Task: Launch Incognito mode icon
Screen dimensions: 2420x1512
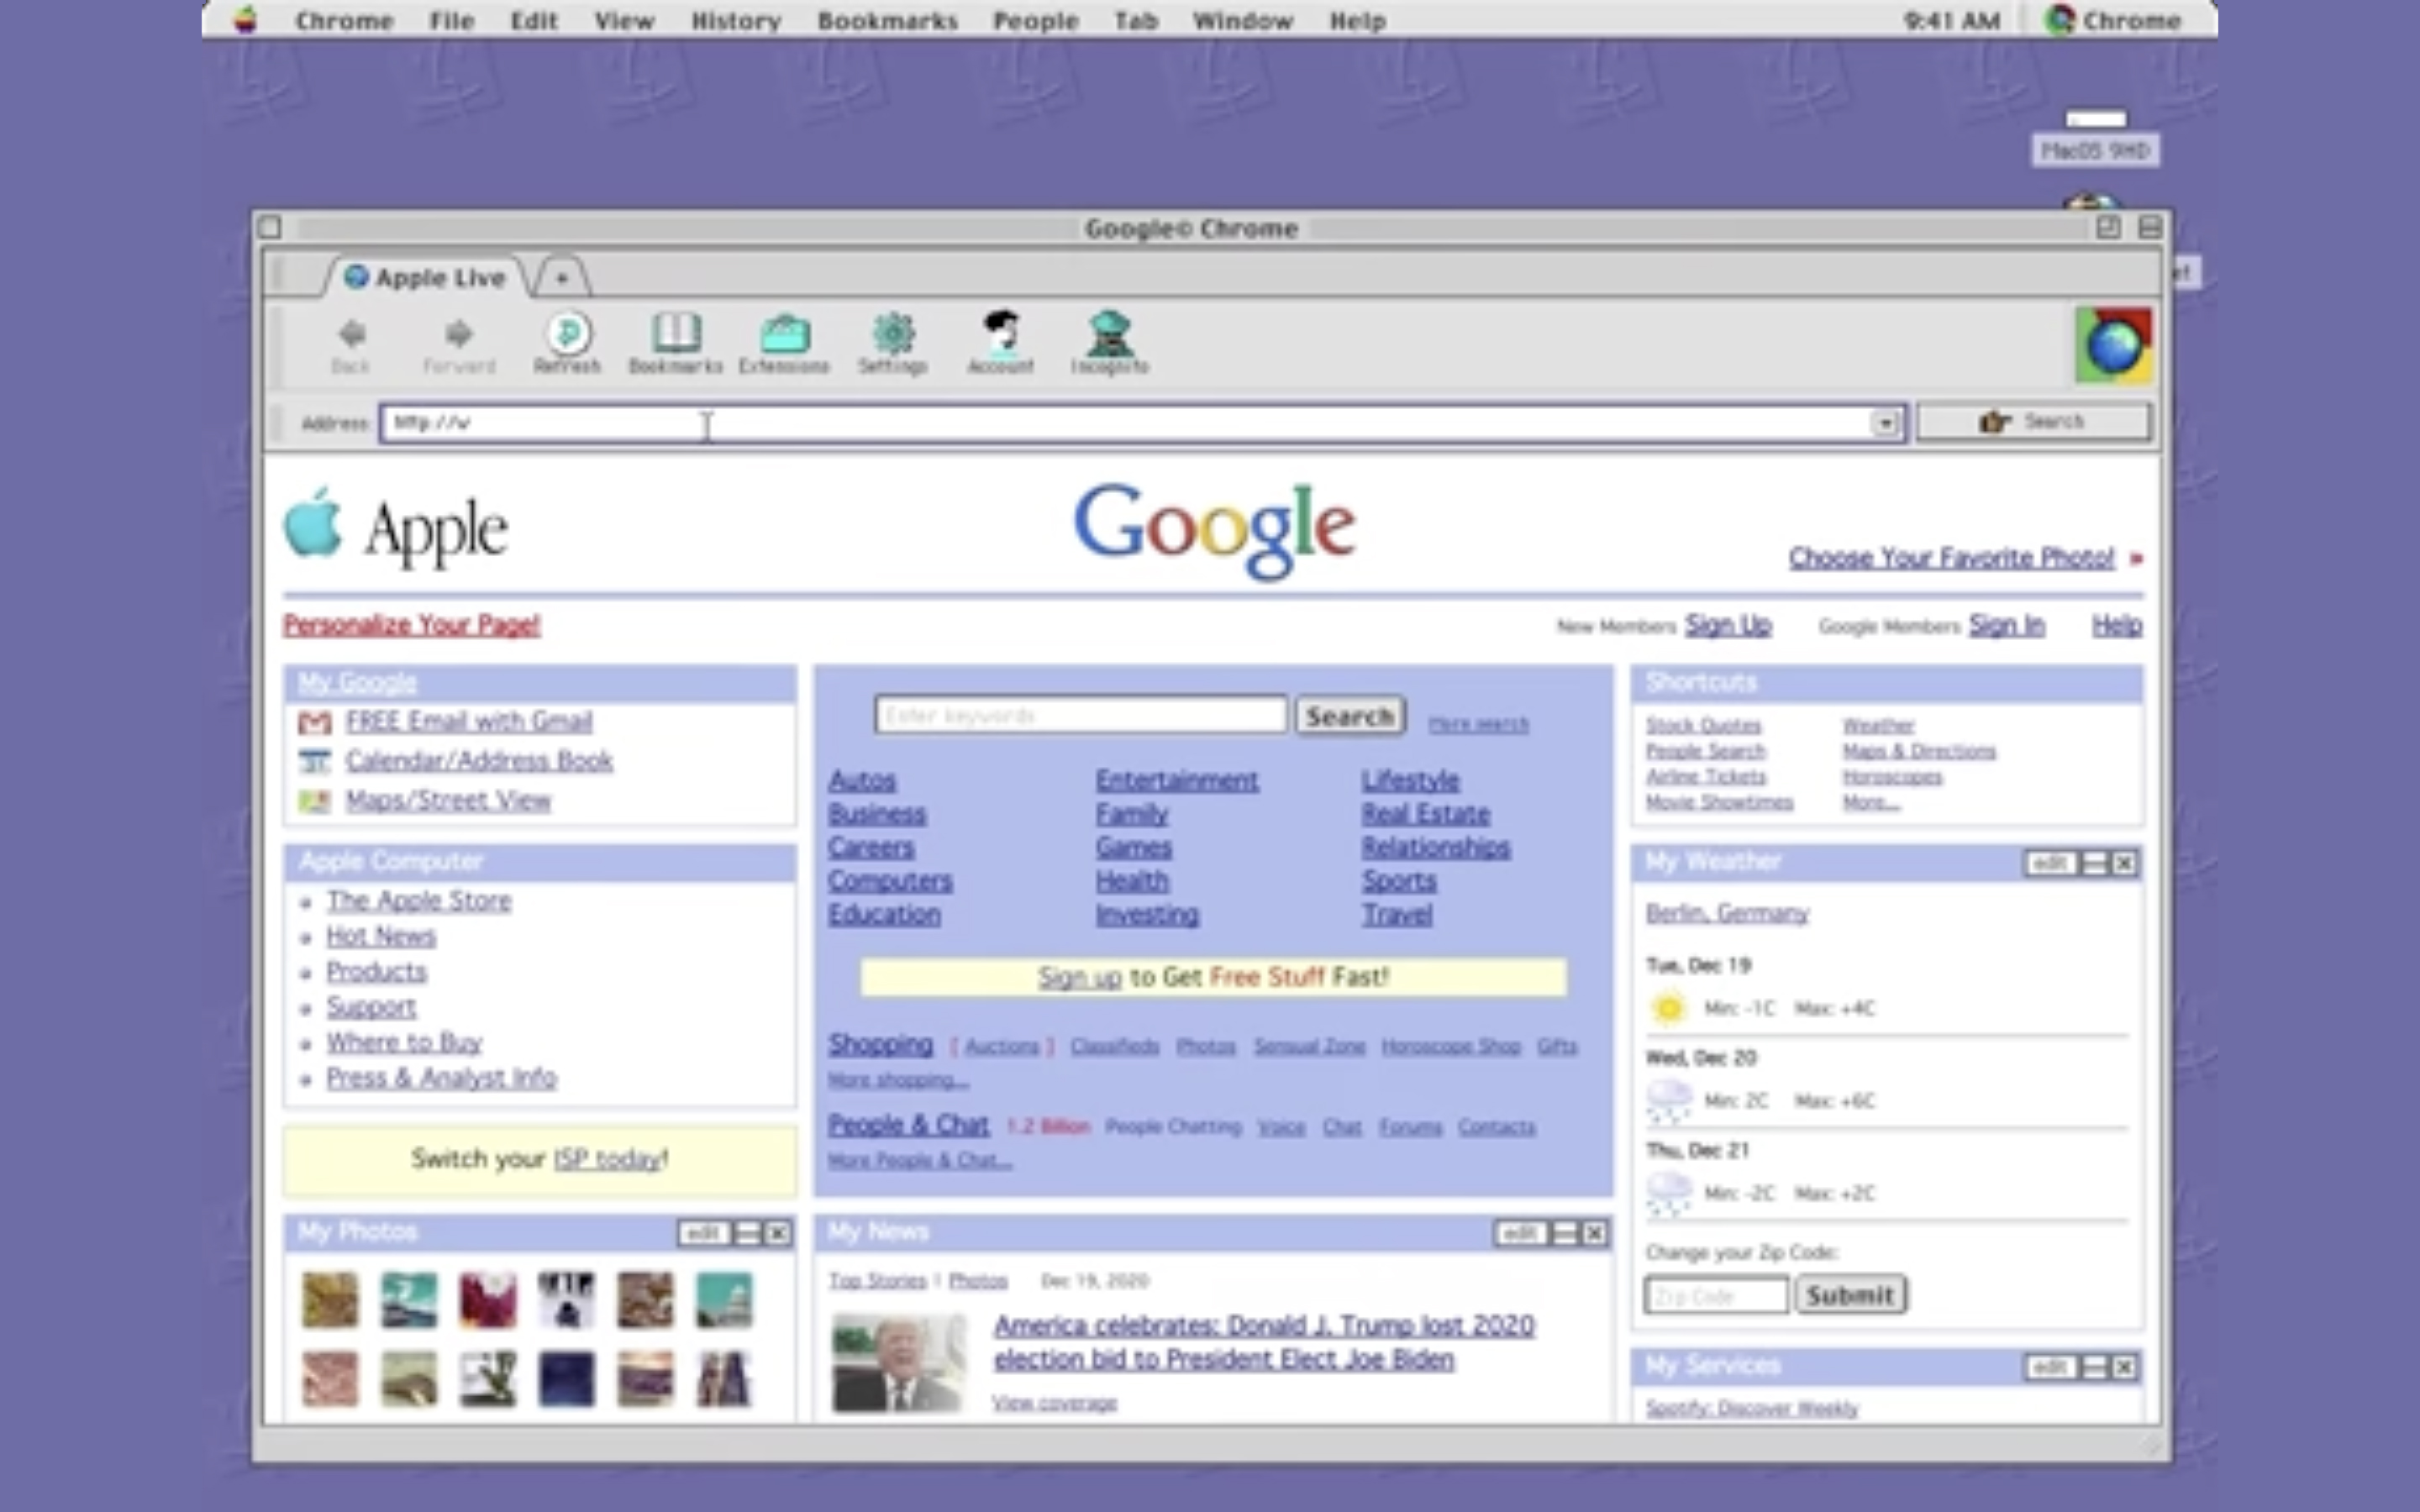Action: pyautogui.click(x=1110, y=333)
